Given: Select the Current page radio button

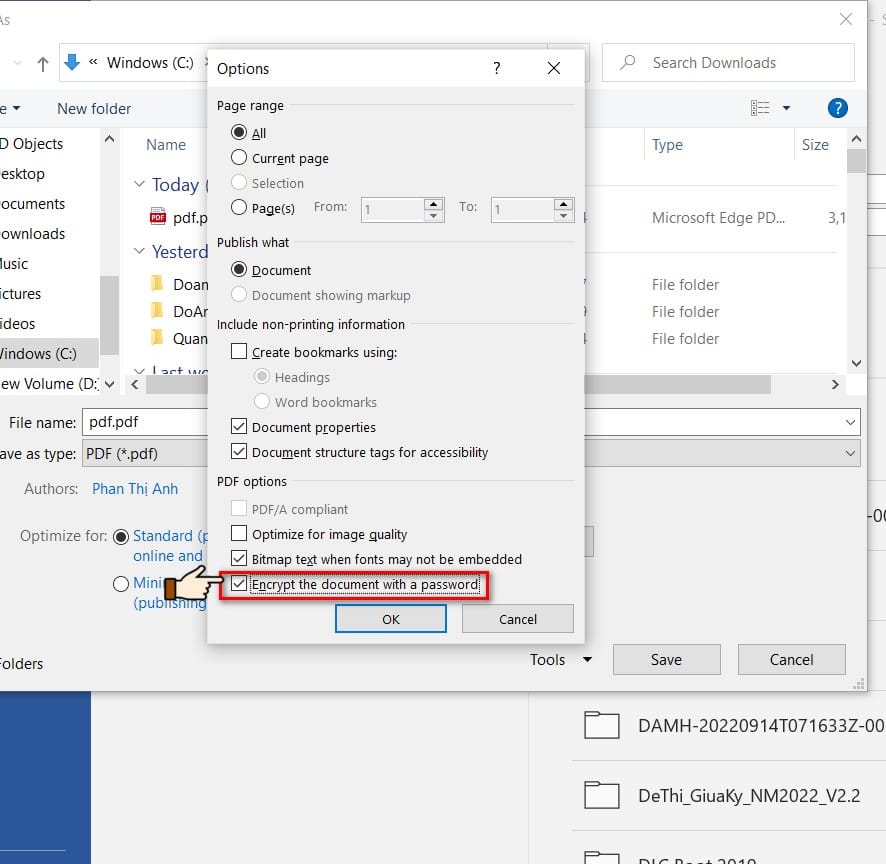Looking at the screenshot, I should pos(239,157).
